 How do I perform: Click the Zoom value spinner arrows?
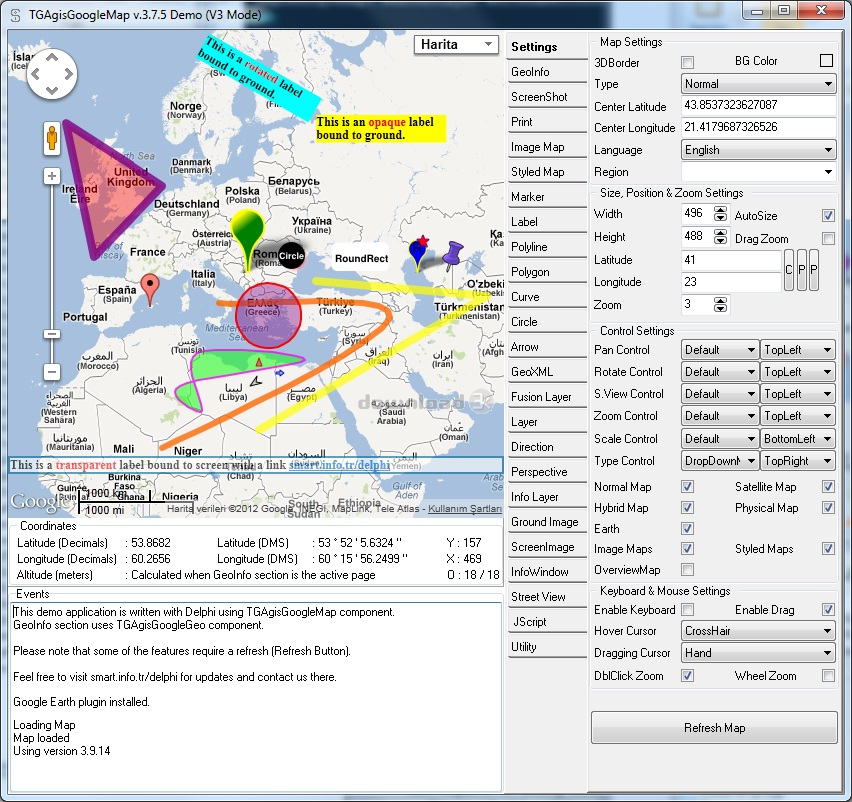tap(720, 305)
